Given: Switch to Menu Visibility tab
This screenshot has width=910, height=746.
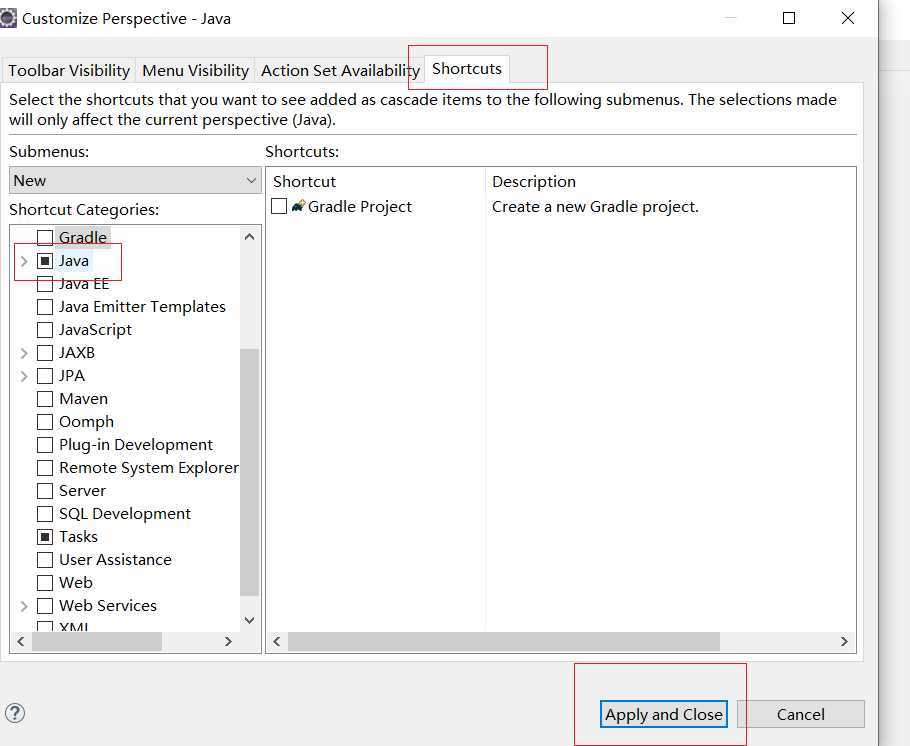Looking at the screenshot, I should point(196,70).
